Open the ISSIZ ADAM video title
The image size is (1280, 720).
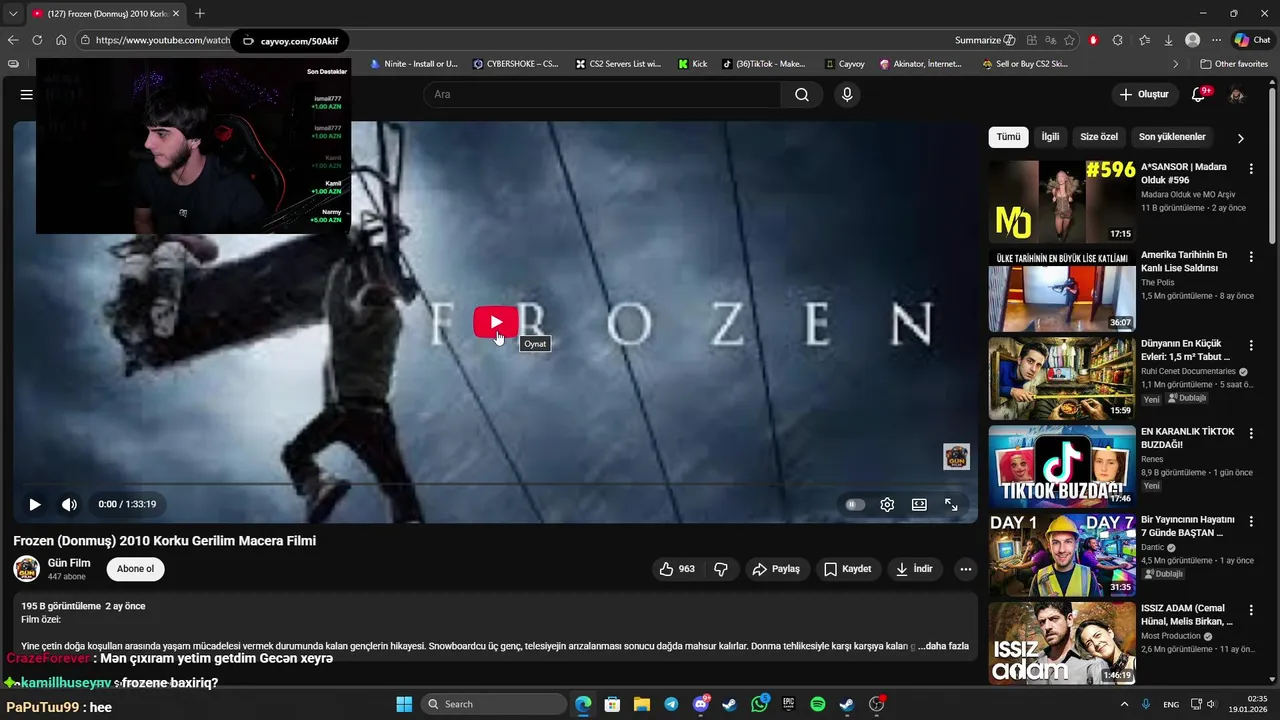[x=1187, y=615]
